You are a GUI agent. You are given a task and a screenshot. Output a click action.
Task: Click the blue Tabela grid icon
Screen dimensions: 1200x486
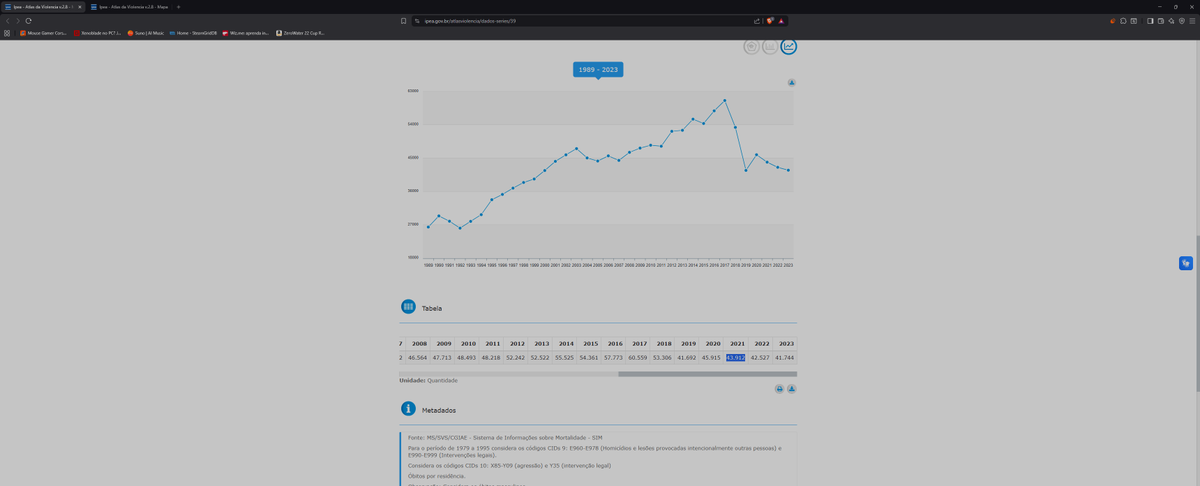(408, 307)
